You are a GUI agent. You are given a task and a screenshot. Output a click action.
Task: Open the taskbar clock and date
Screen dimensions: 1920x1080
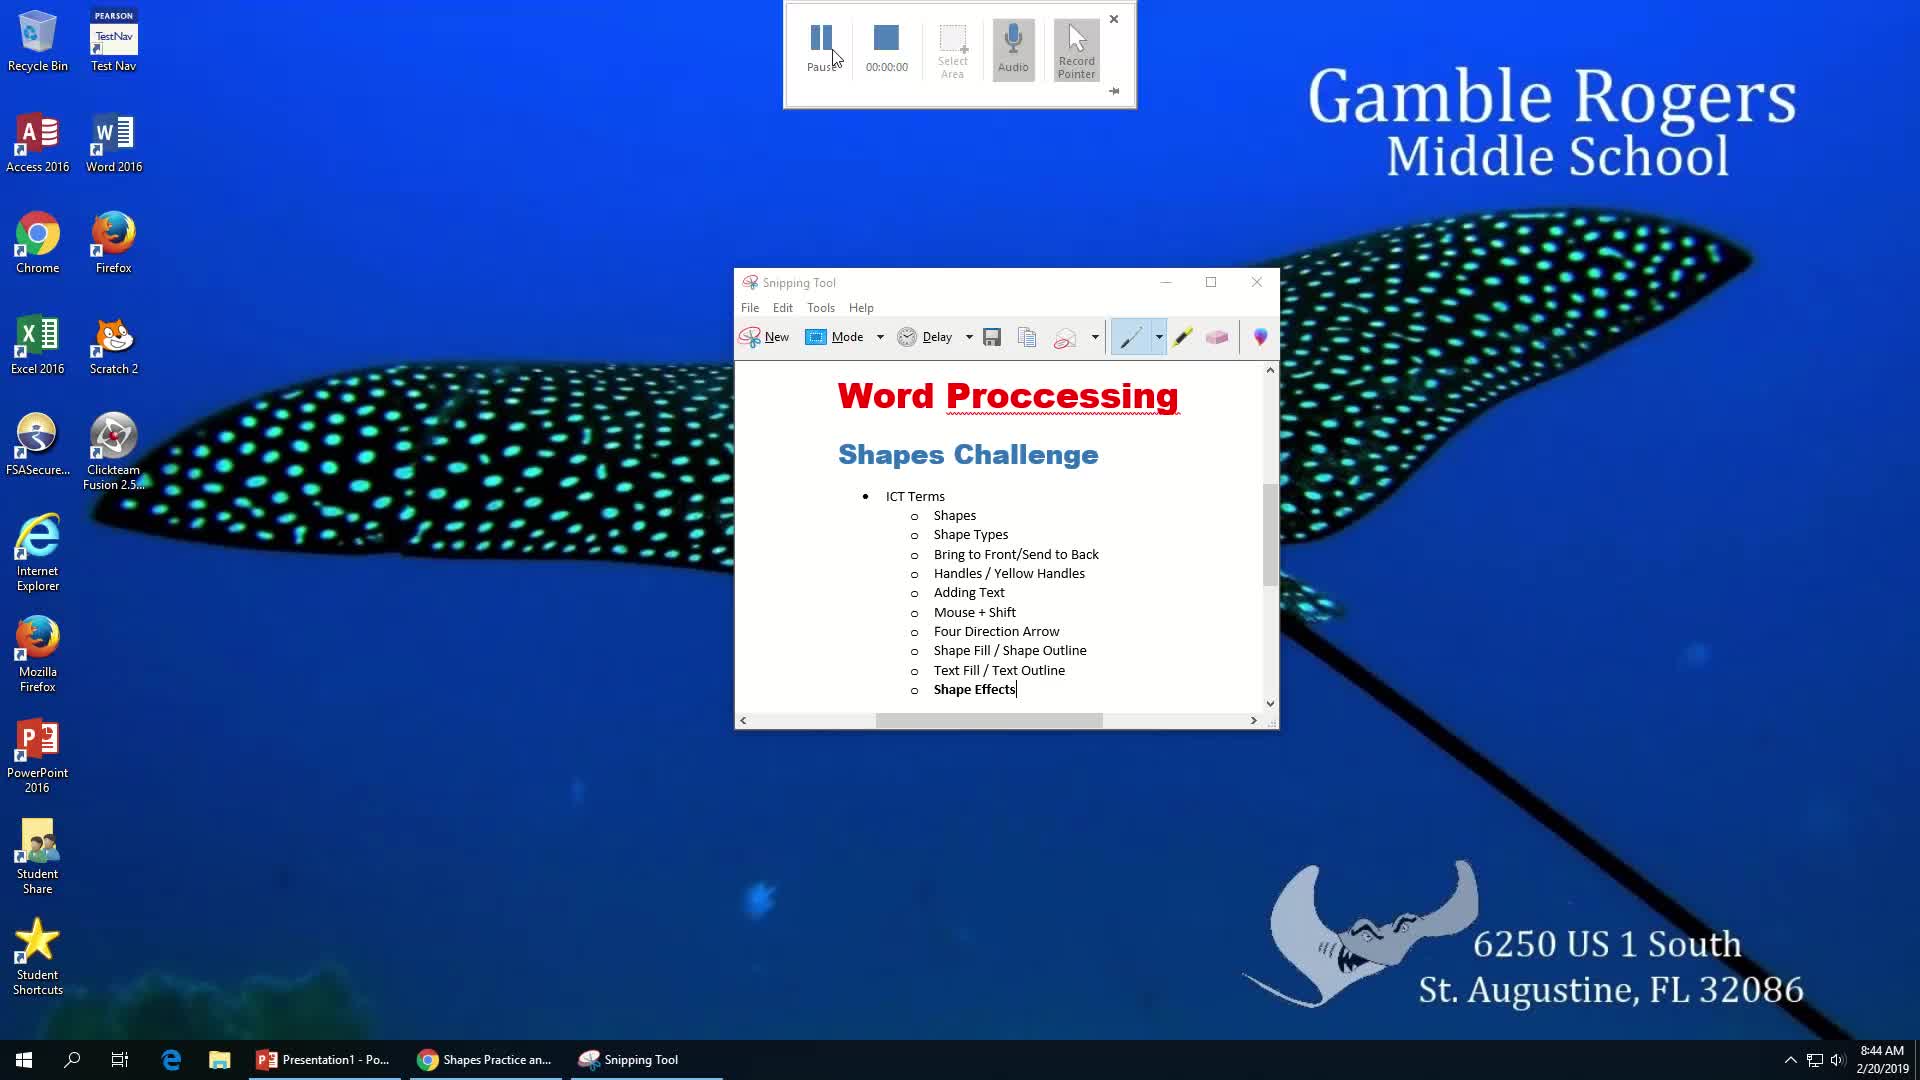[x=1882, y=1060]
